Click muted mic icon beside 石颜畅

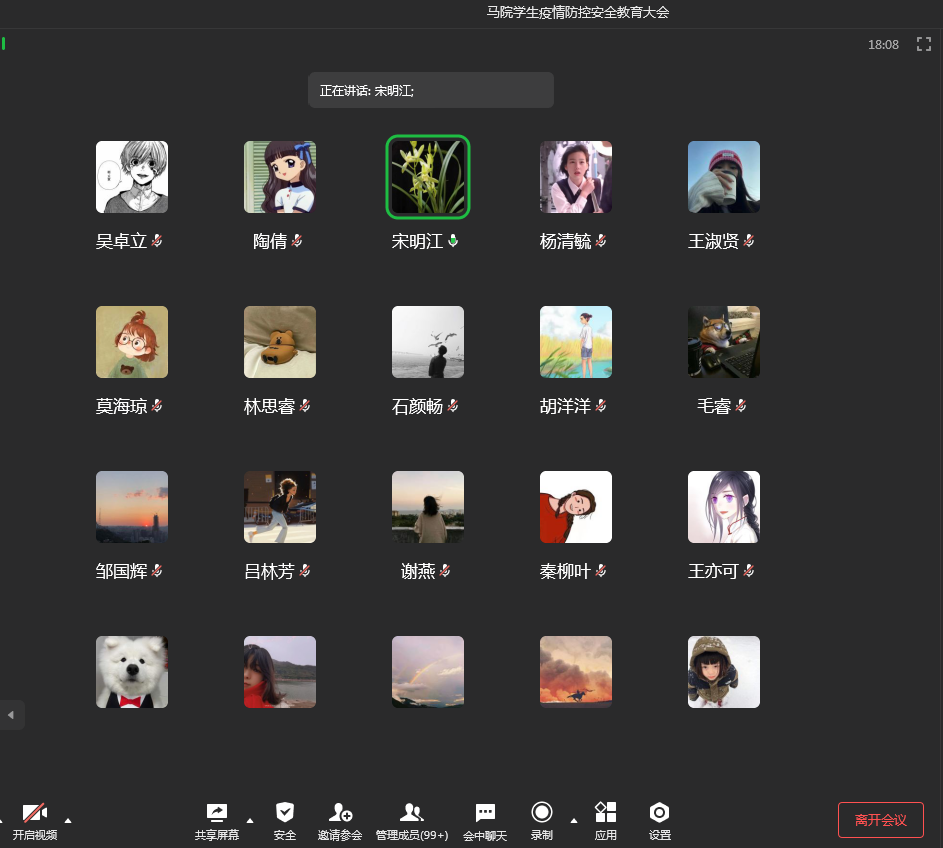click(x=453, y=406)
